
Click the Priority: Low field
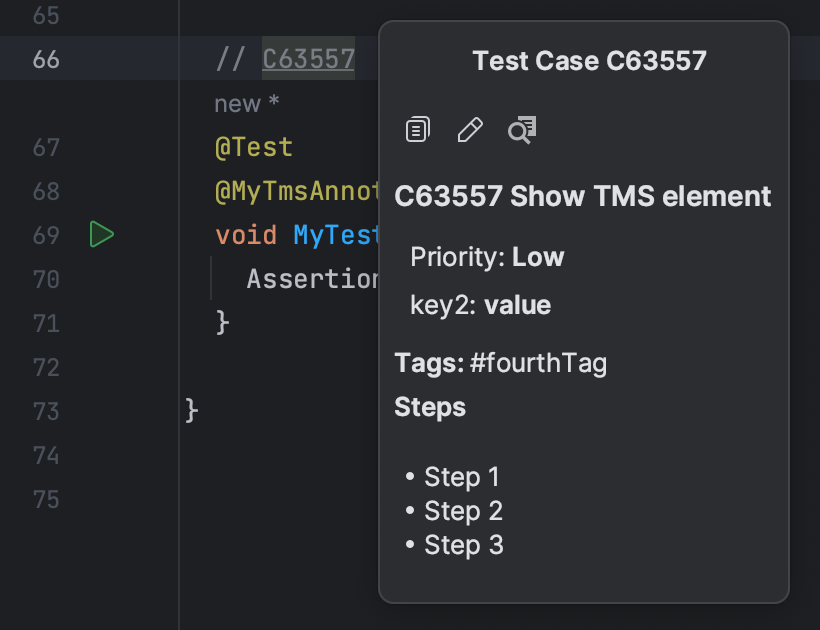point(486,256)
